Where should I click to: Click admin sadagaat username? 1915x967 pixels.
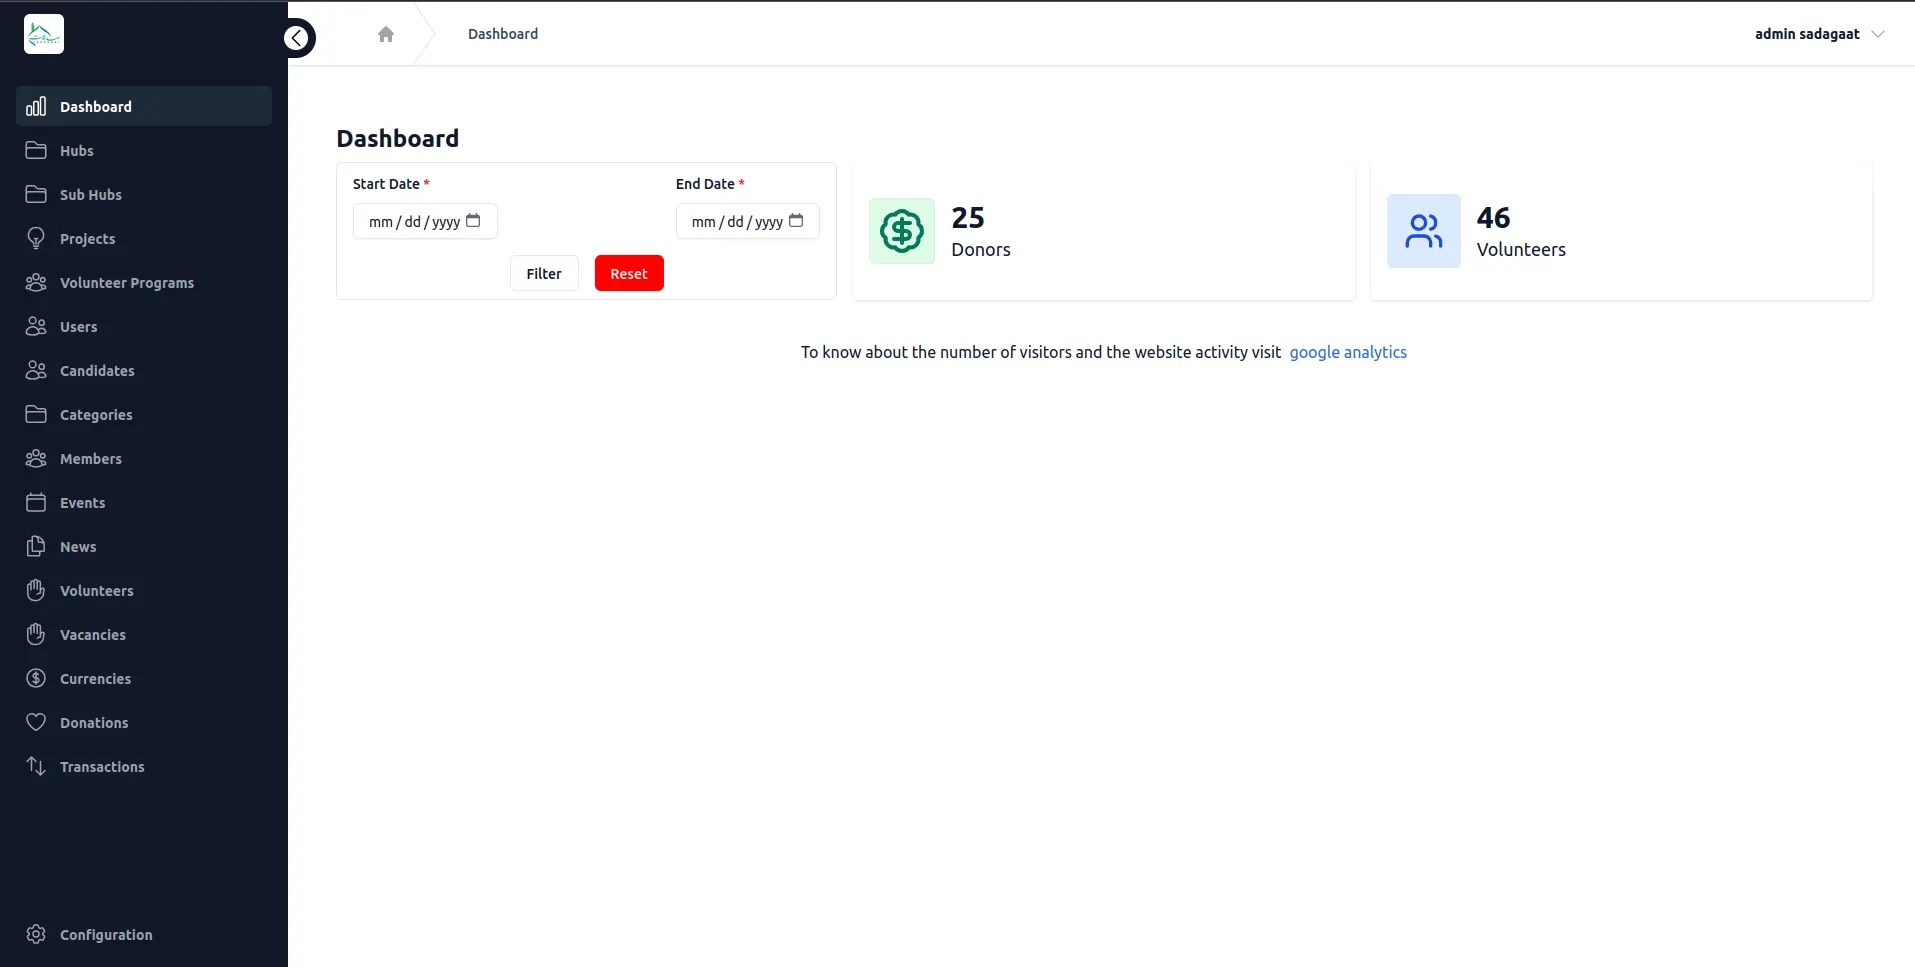coord(1807,34)
